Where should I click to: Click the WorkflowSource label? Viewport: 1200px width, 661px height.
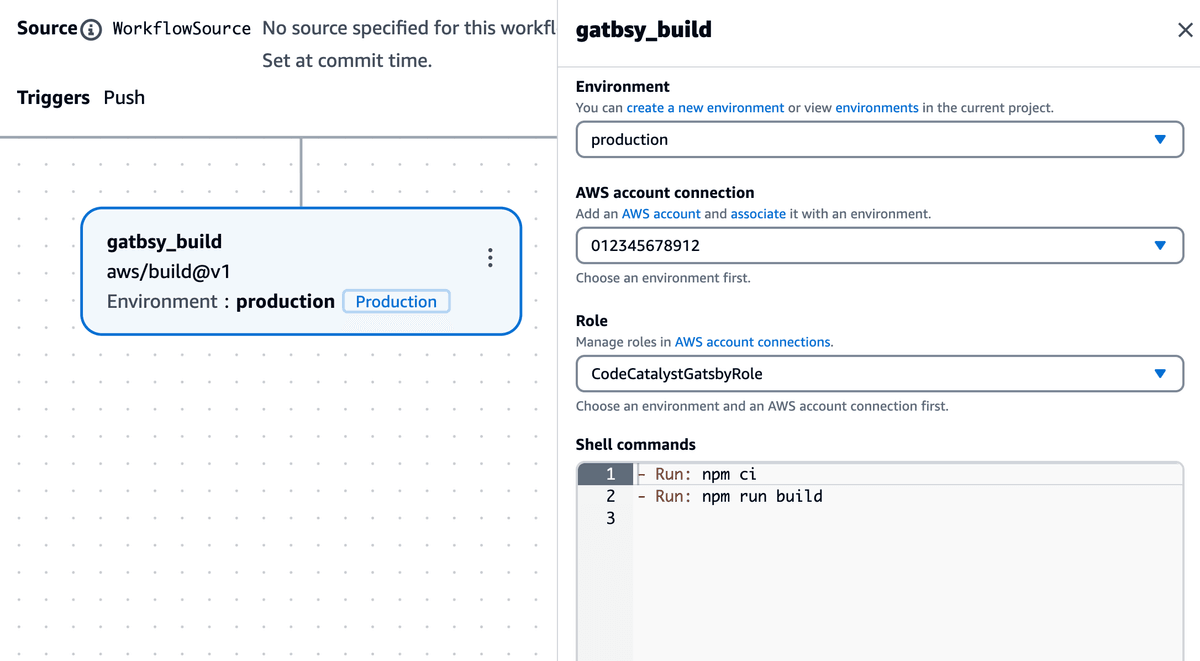[x=181, y=28]
